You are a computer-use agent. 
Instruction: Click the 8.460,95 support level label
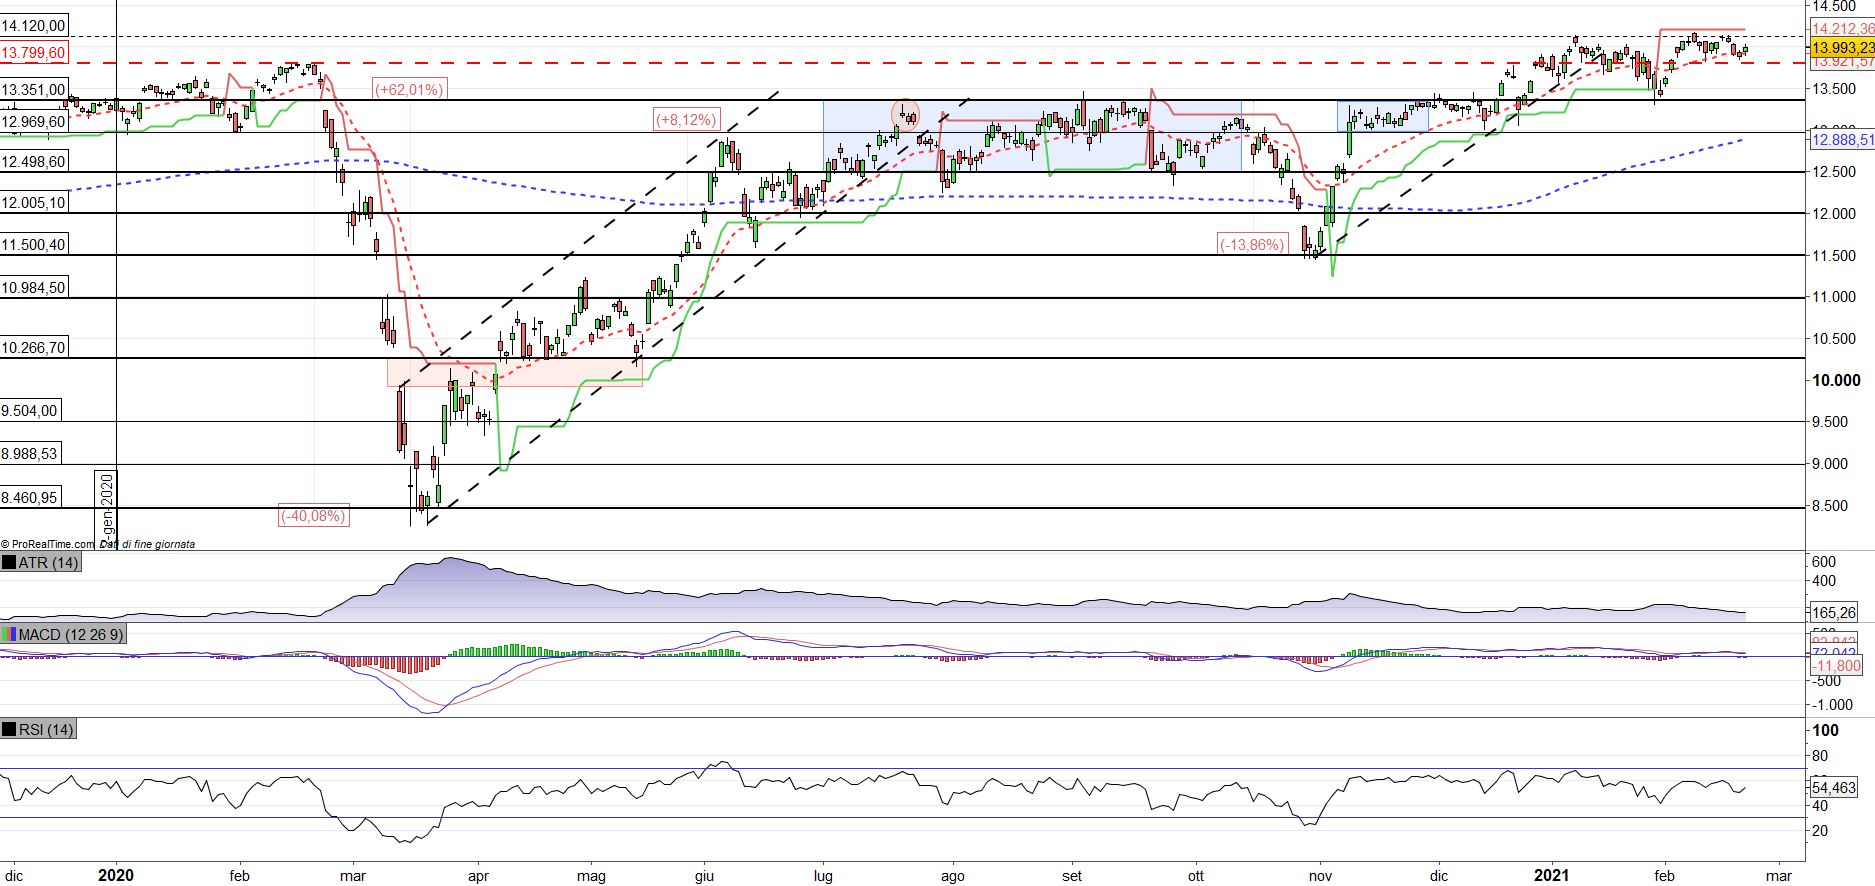point(30,496)
